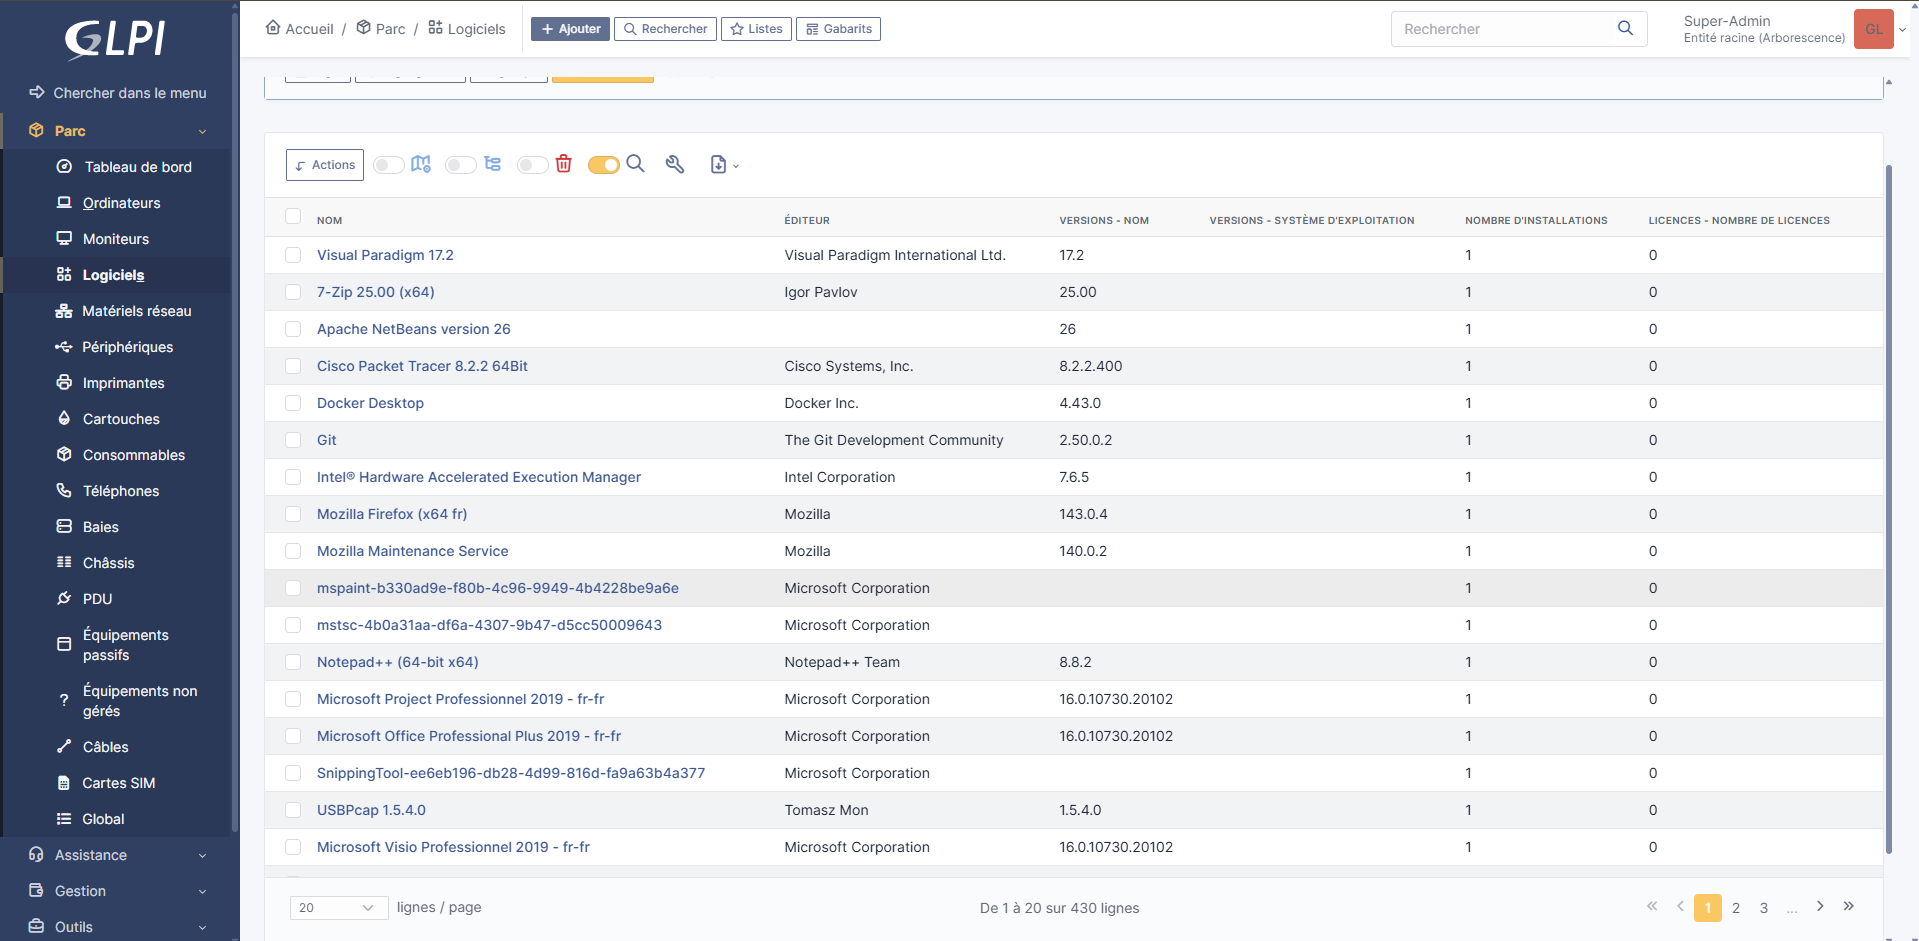1919x941 pixels.
Task: Click the Châssis icon
Action: point(64,562)
